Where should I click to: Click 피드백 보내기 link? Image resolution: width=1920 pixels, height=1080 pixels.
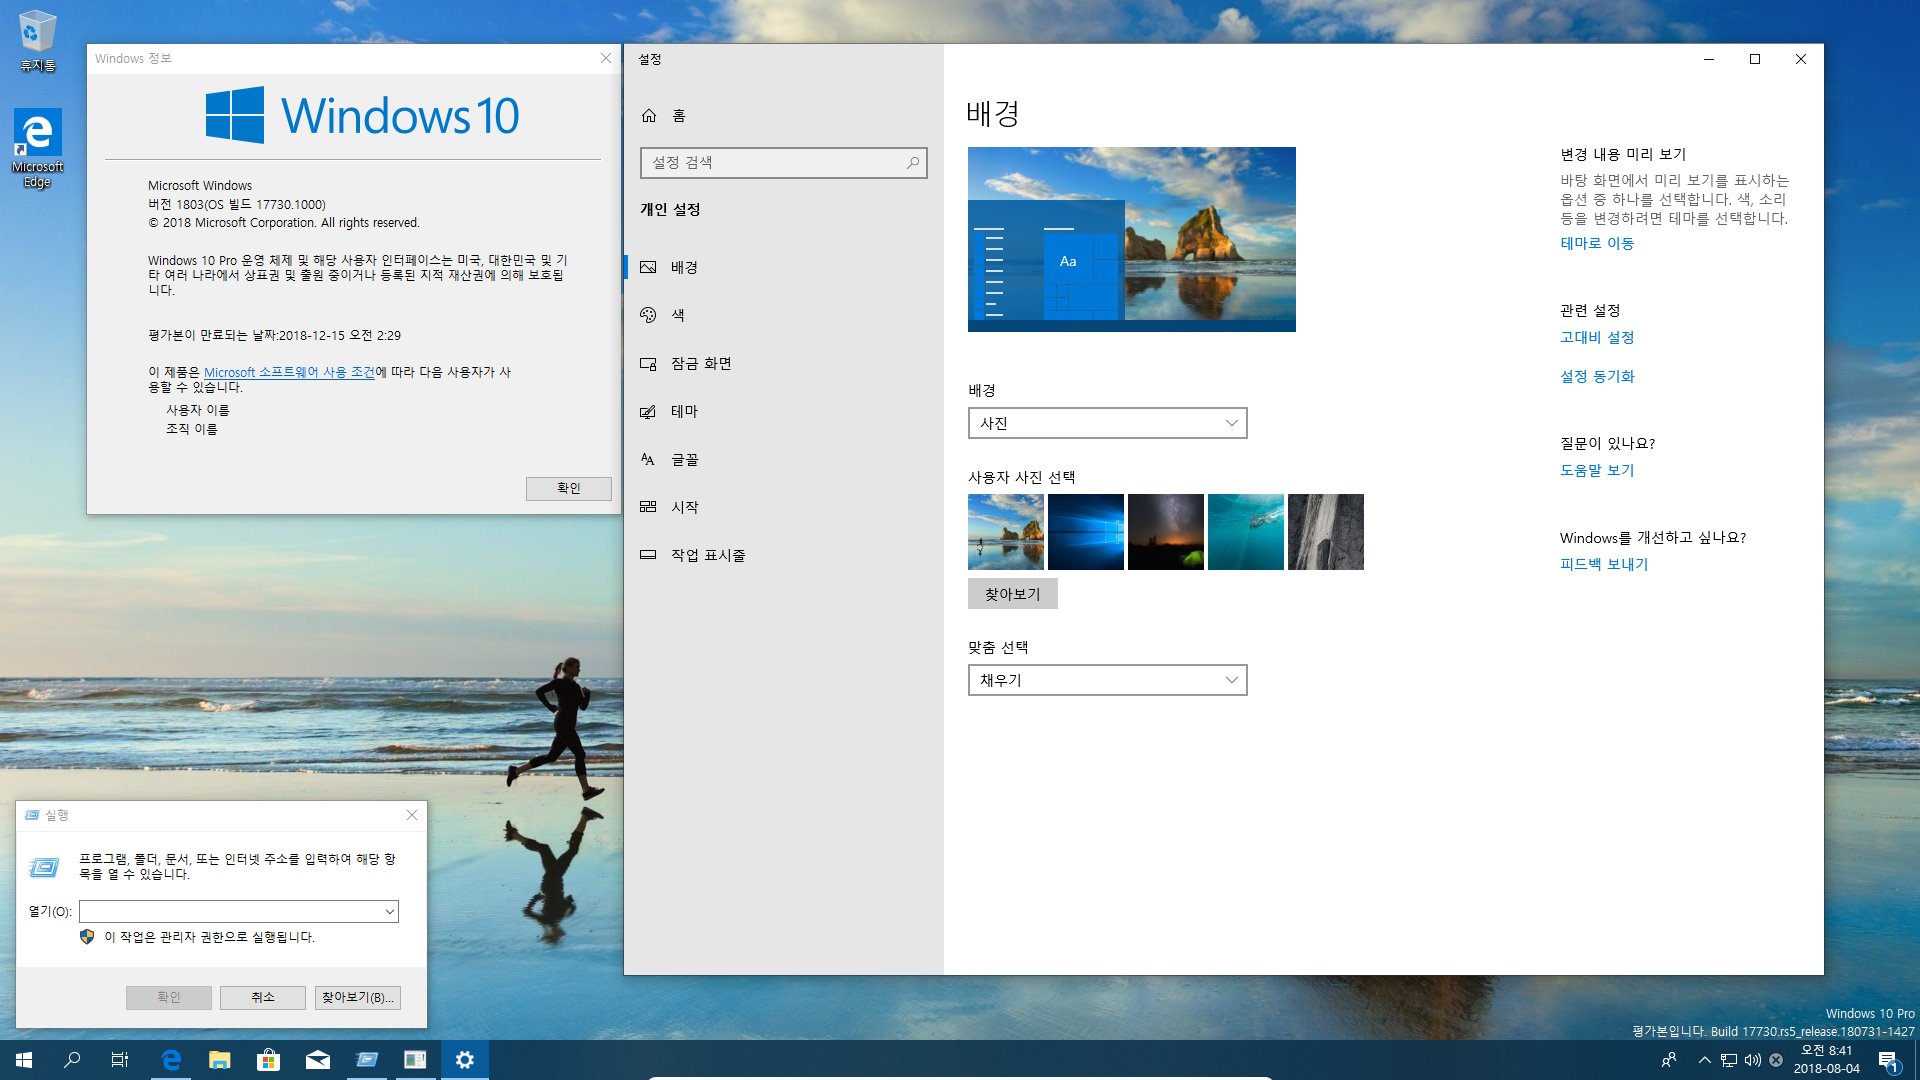(x=1604, y=564)
